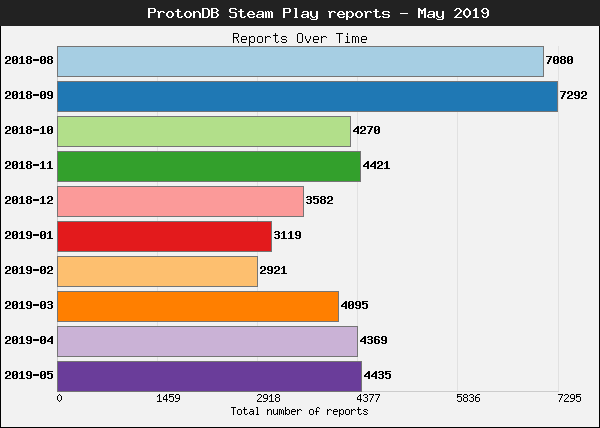Click the value label '7080'

coord(559,60)
